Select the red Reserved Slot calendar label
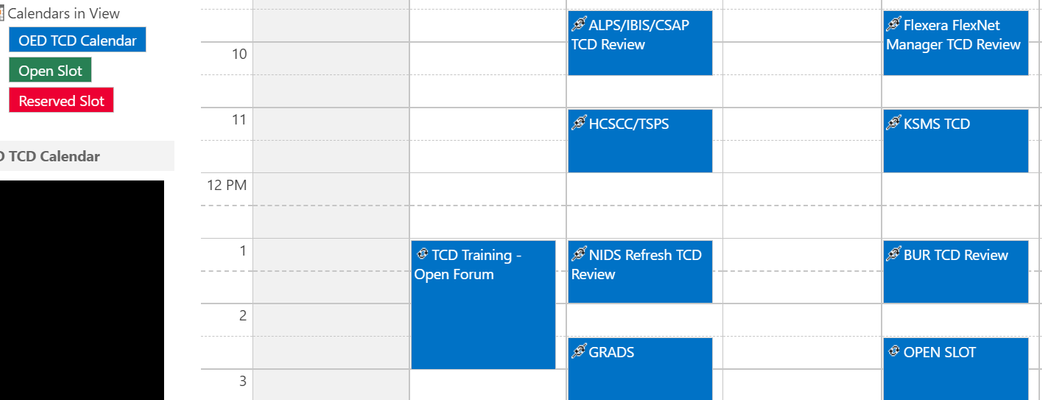The width and height of the screenshot is (1042, 400). [61, 100]
